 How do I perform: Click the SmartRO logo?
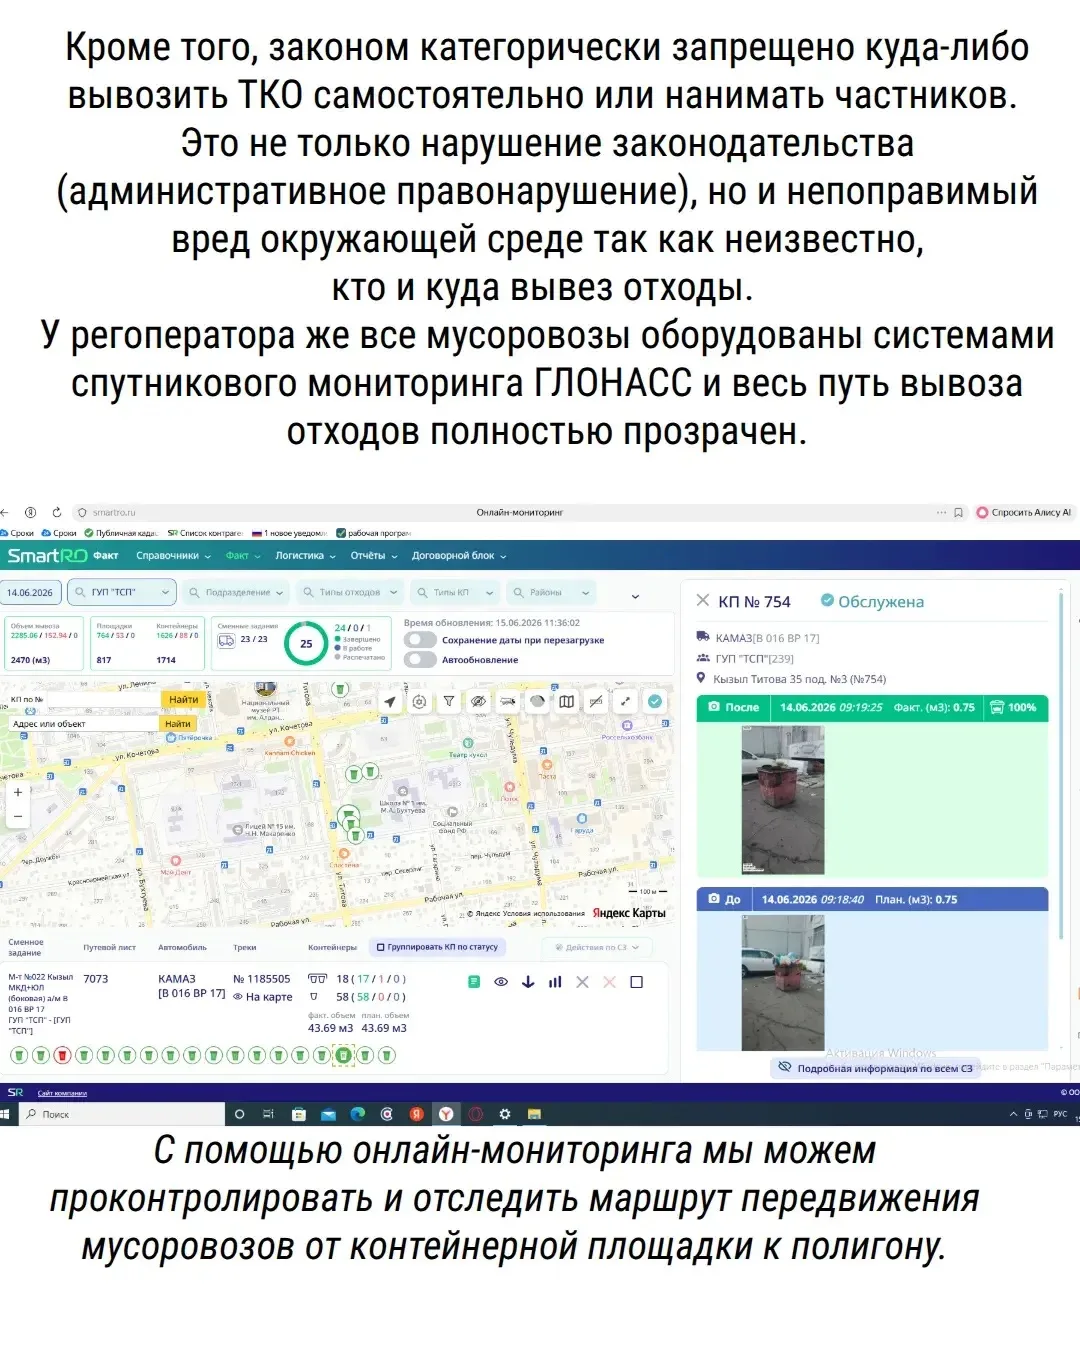47,556
